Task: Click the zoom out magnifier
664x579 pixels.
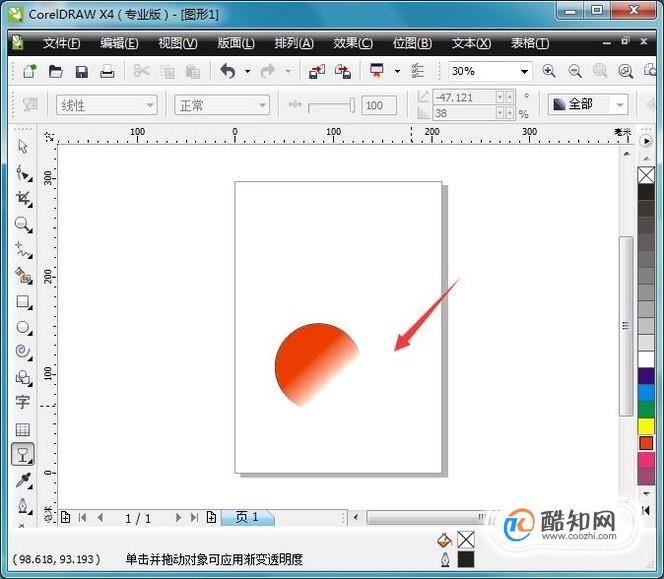Action: coord(575,71)
